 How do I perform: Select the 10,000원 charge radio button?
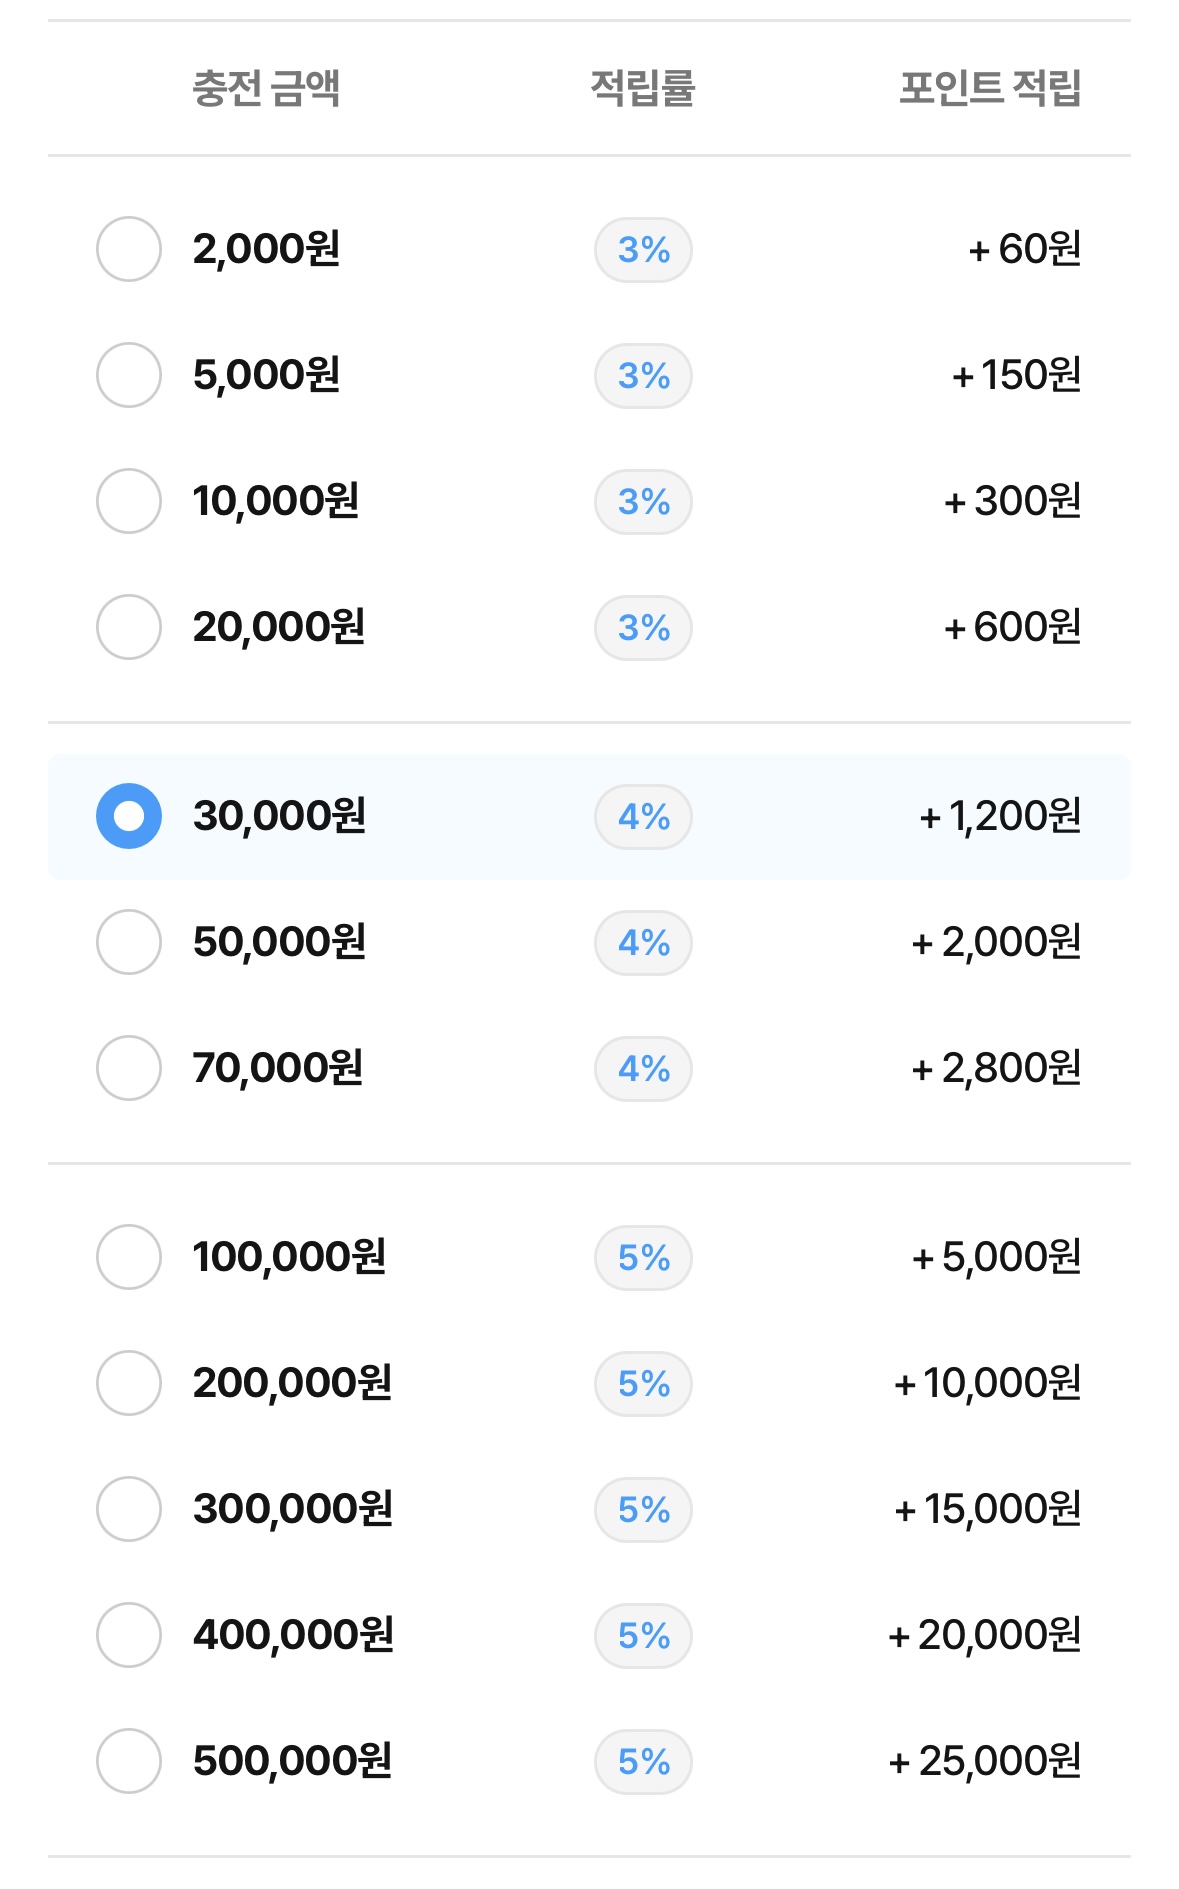tap(129, 501)
